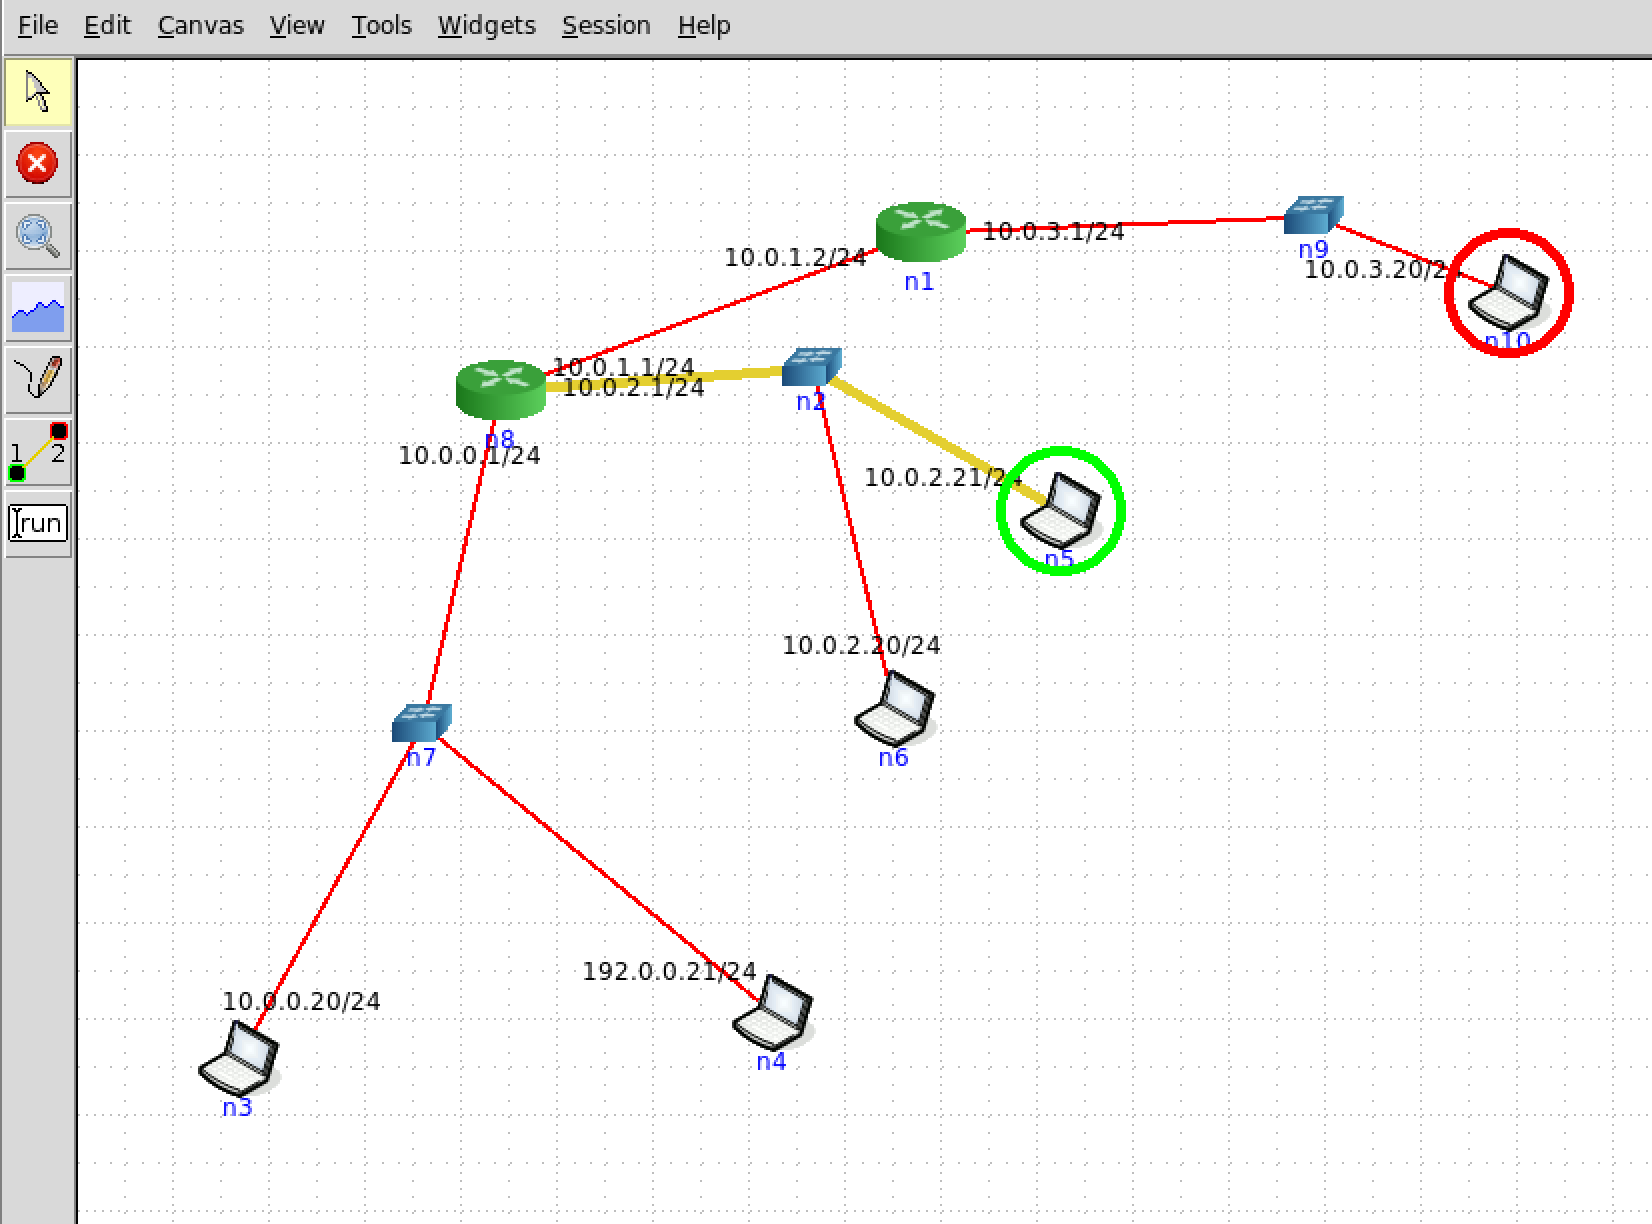Image resolution: width=1652 pixels, height=1224 pixels.
Task: Open the throughput plot tool
Action: 38,307
